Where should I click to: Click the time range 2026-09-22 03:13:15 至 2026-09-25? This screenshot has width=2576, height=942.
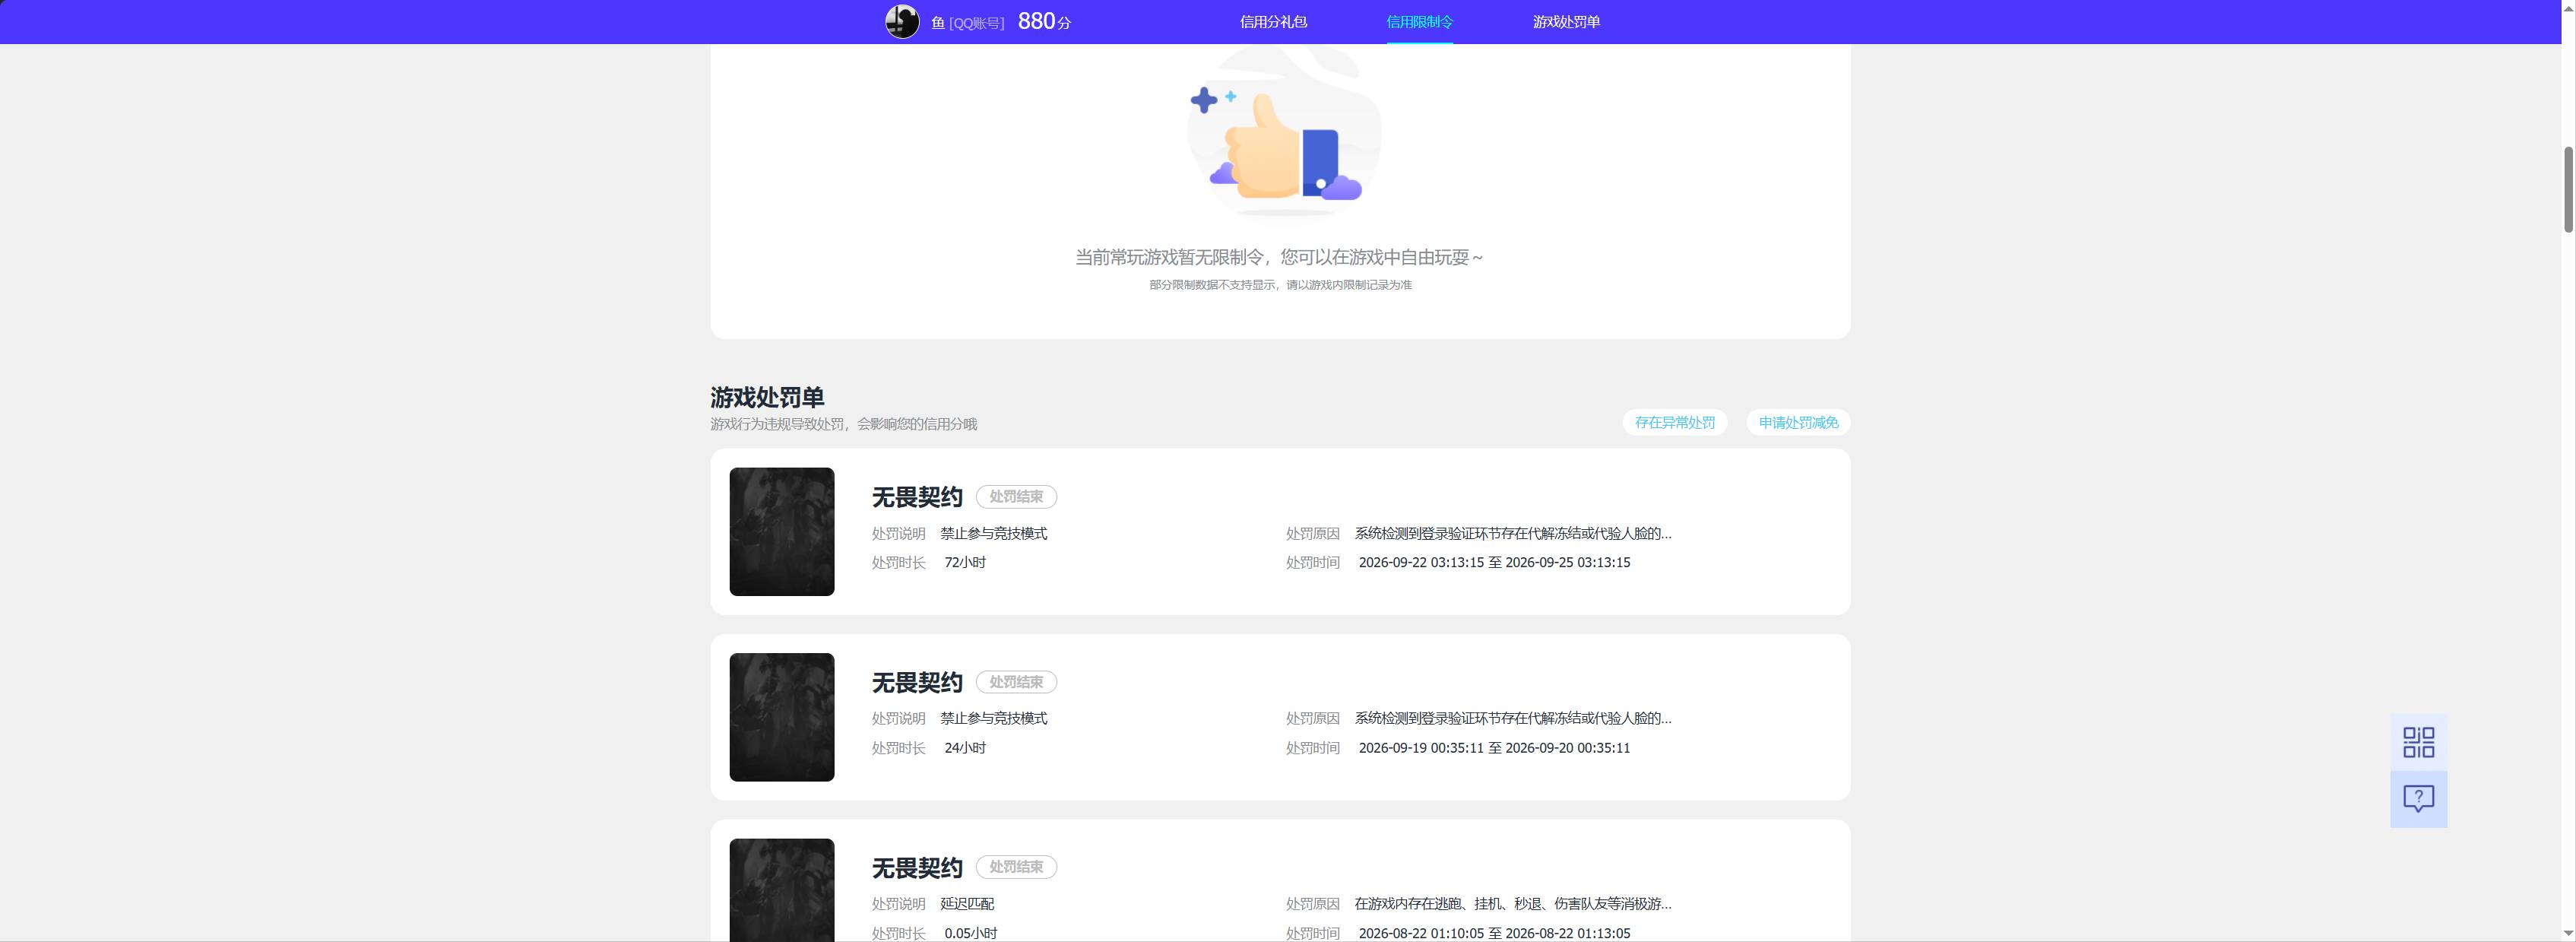(x=1494, y=563)
